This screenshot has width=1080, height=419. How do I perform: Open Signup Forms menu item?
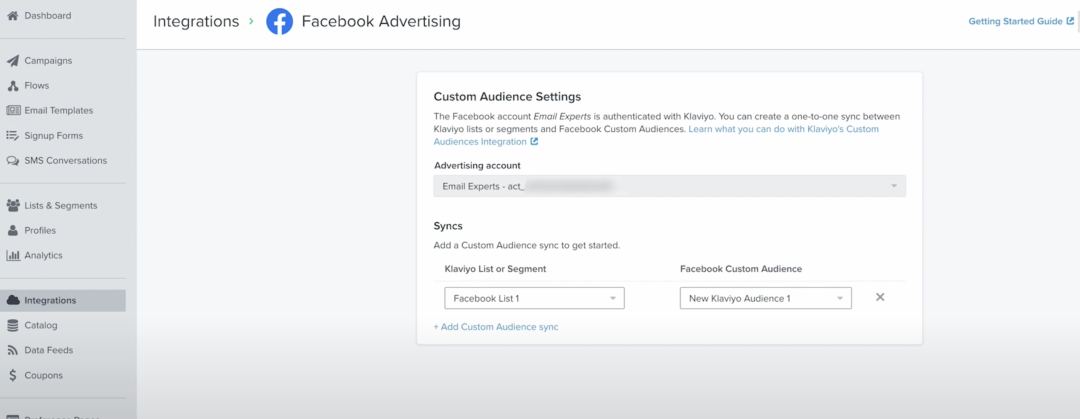coord(53,136)
